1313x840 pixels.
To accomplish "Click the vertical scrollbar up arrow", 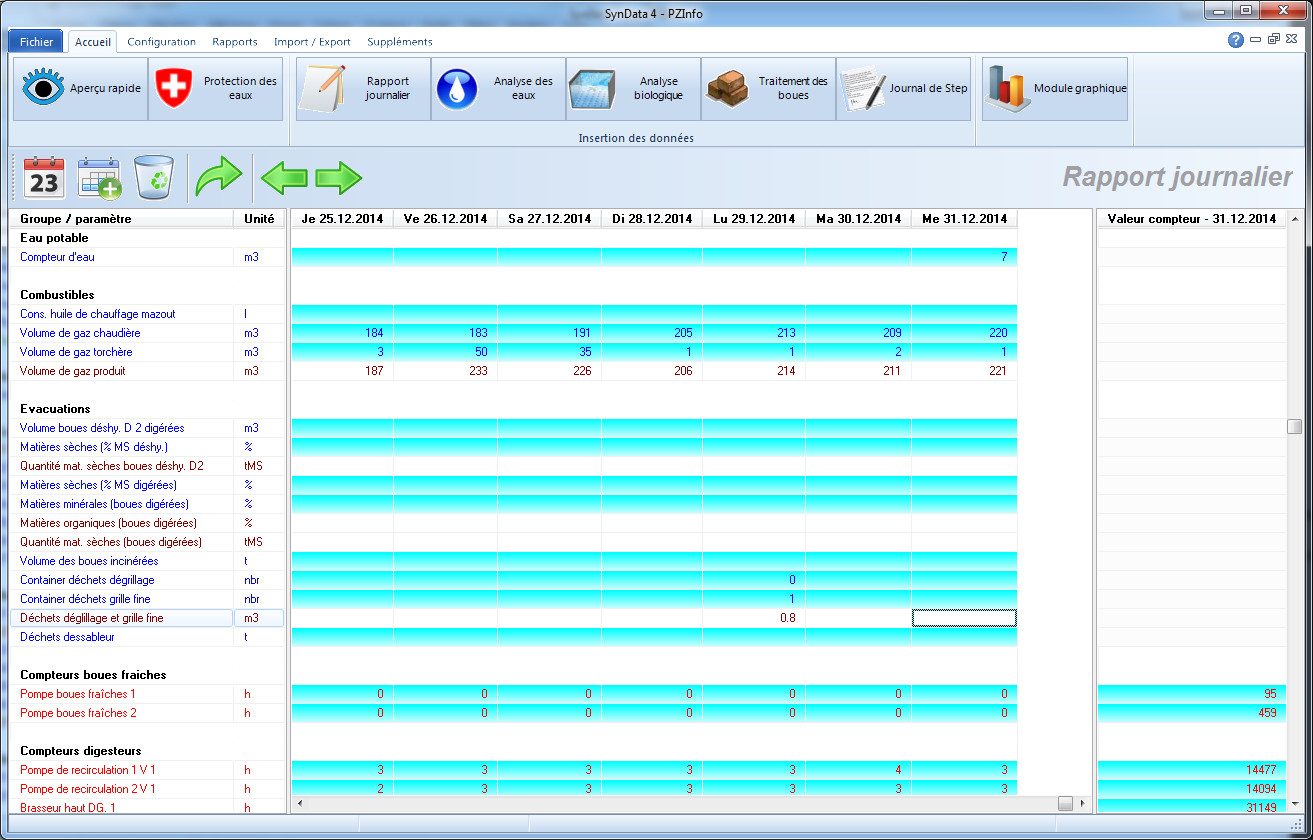I will pyautogui.click(x=1295, y=218).
